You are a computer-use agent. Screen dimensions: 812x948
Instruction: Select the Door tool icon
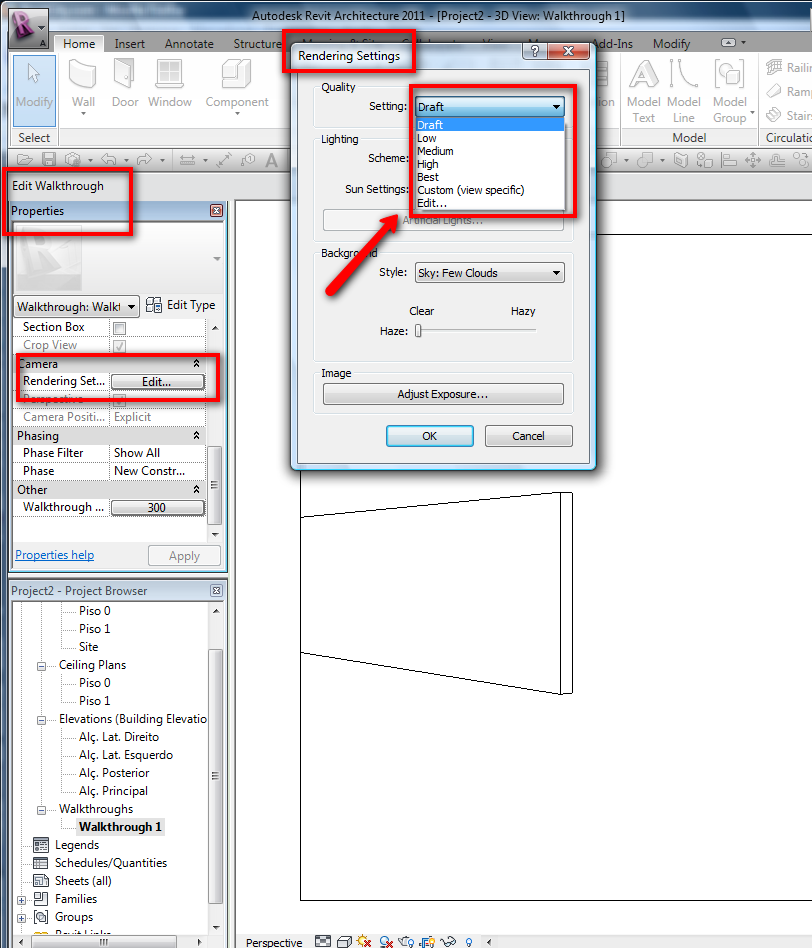click(x=125, y=74)
